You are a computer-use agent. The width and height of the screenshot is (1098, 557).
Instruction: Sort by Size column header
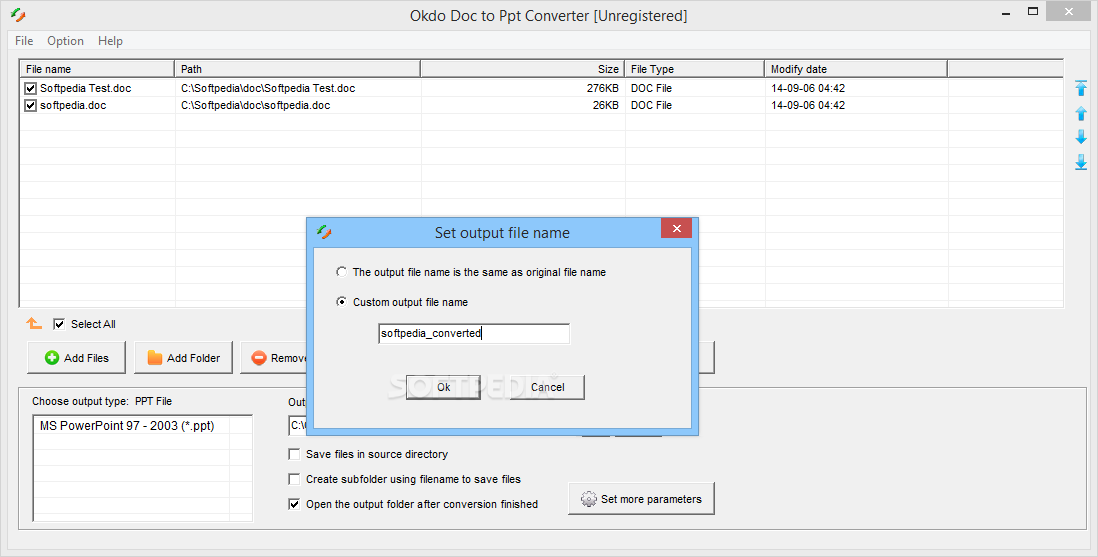coord(522,69)
